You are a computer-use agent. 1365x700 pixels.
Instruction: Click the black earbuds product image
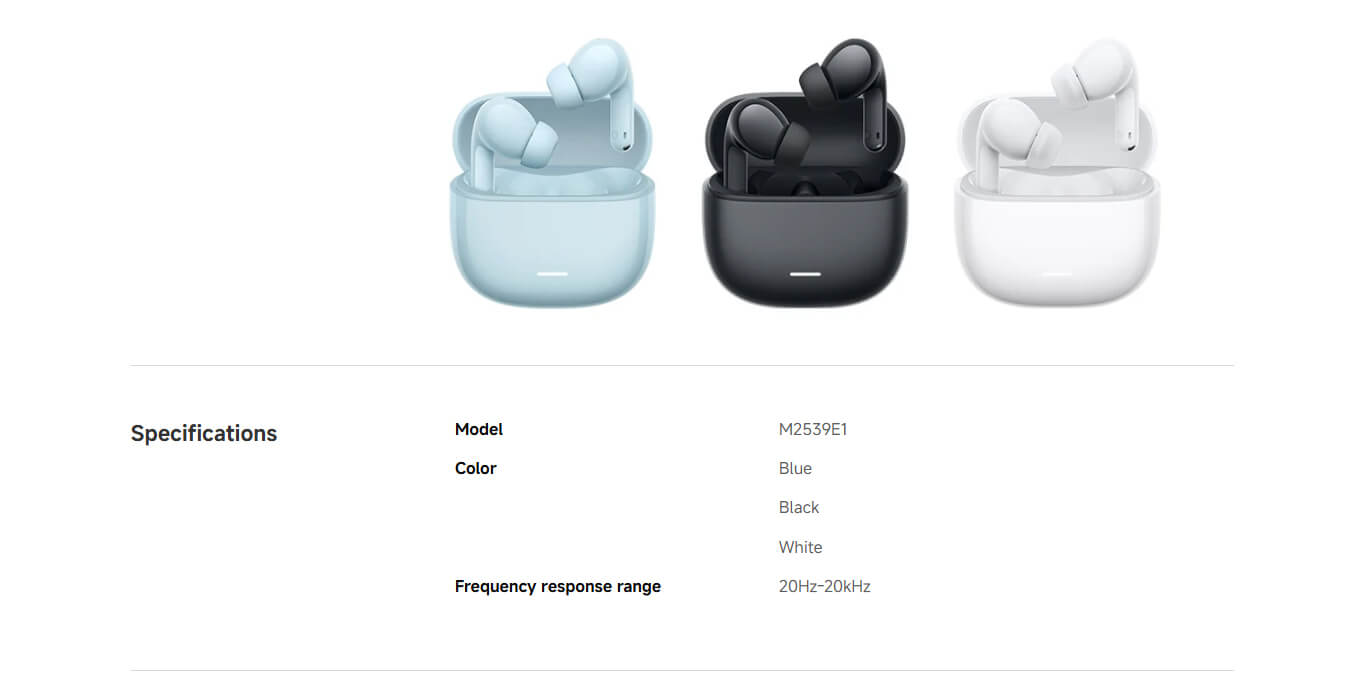pyautogui.click(x=805, y=172)
